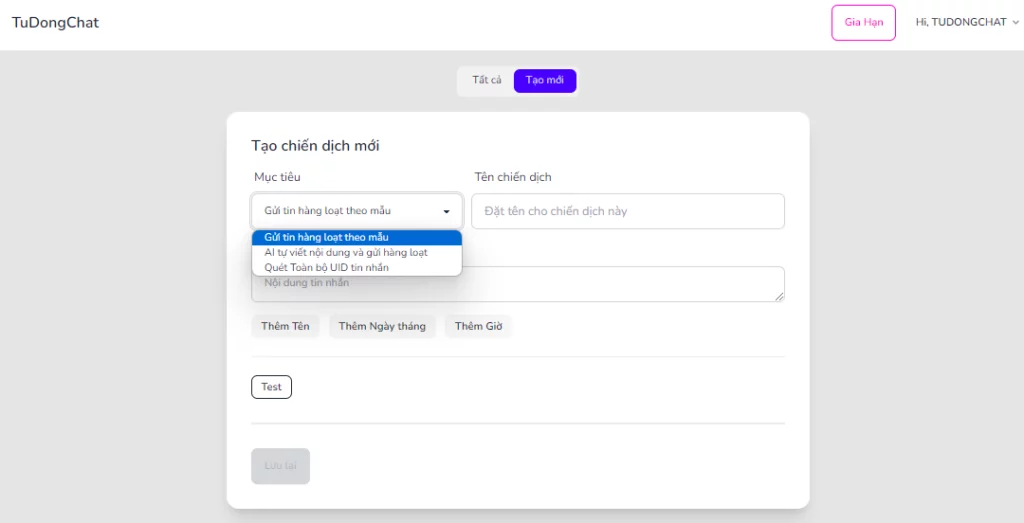Click the Thêm Ngày tháng button

click(x=382, y=326)
